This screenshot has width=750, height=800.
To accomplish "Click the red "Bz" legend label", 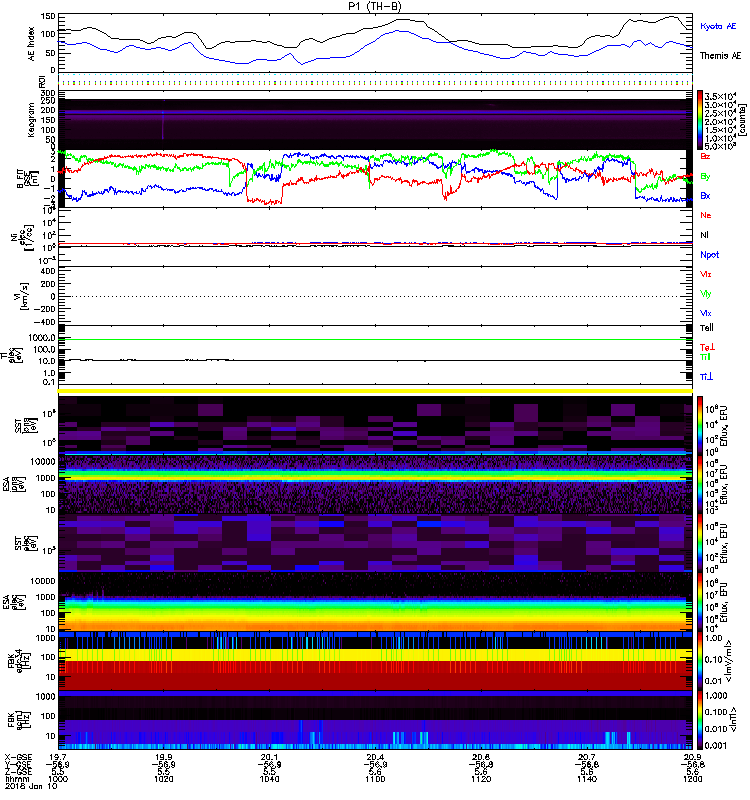I will coord(705,156).
